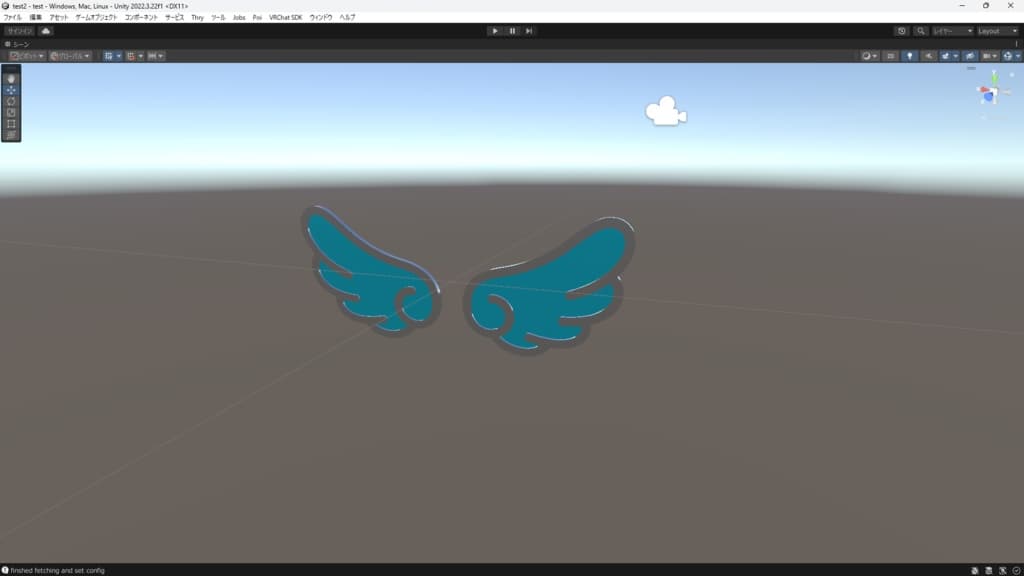Select the Move tool
The width and height of the screenshot is (1024, 576).
point(11,90)
